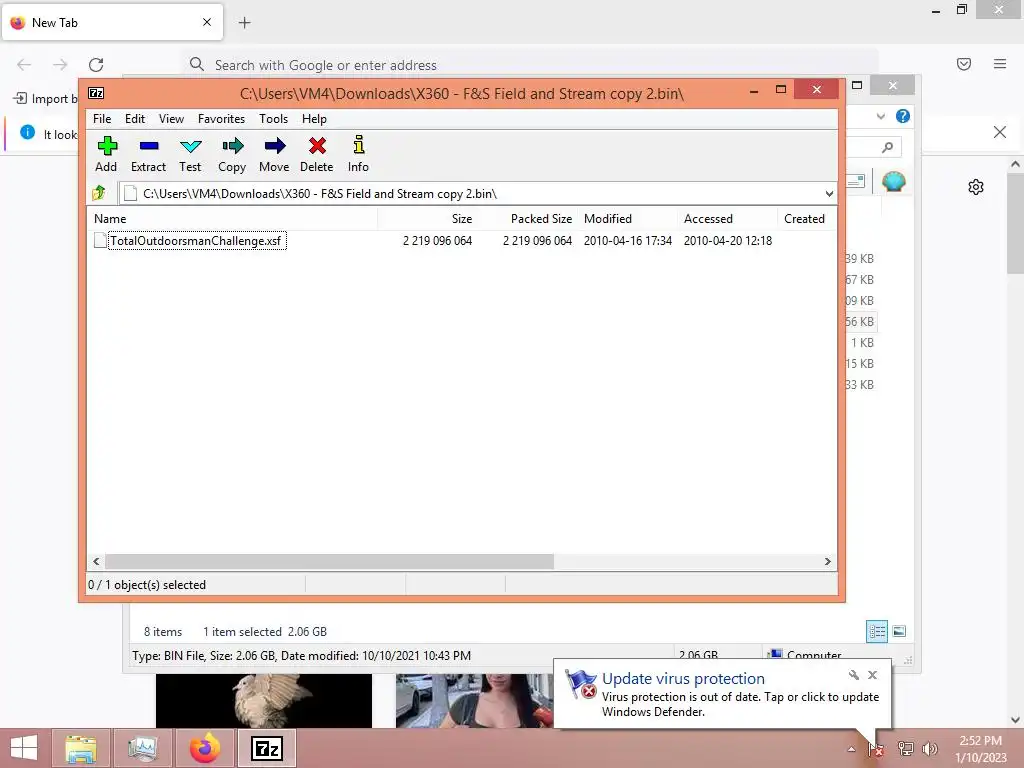Screen dimensions: 1024x768
Task: Show hidden tray icons arrow
Action: pyautogui.click(x=851, y=749)
